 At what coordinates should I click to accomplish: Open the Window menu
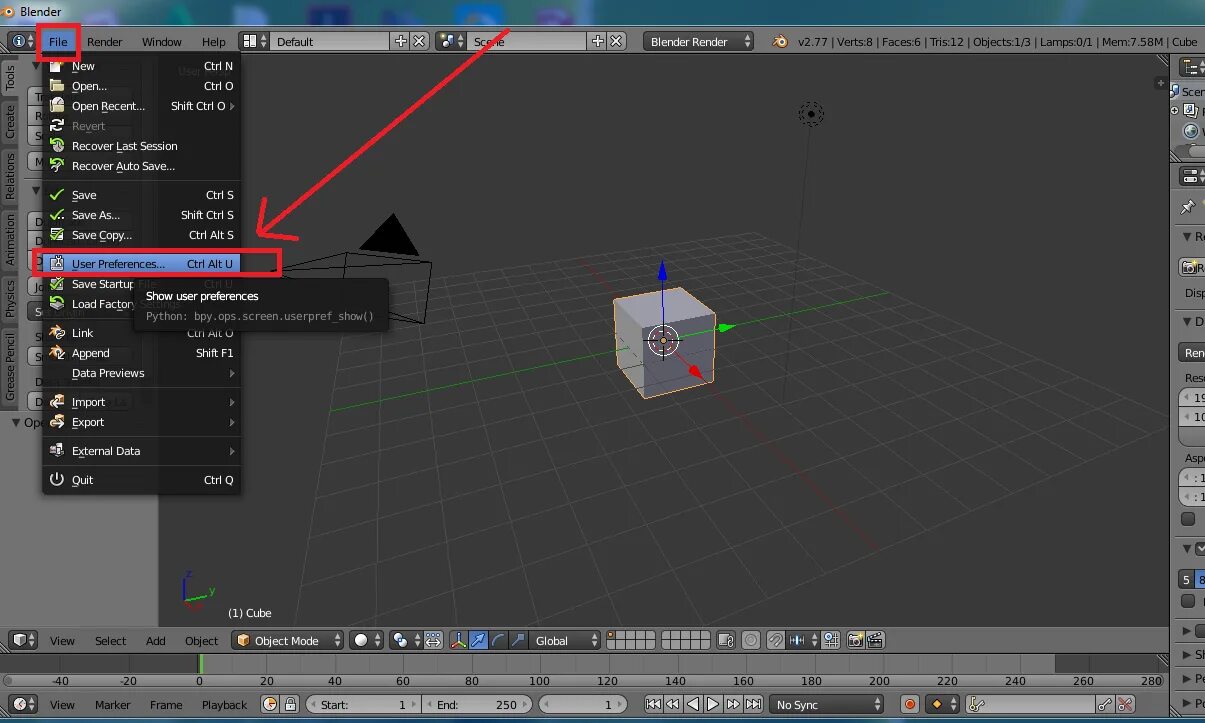click(x=162, y=41)
